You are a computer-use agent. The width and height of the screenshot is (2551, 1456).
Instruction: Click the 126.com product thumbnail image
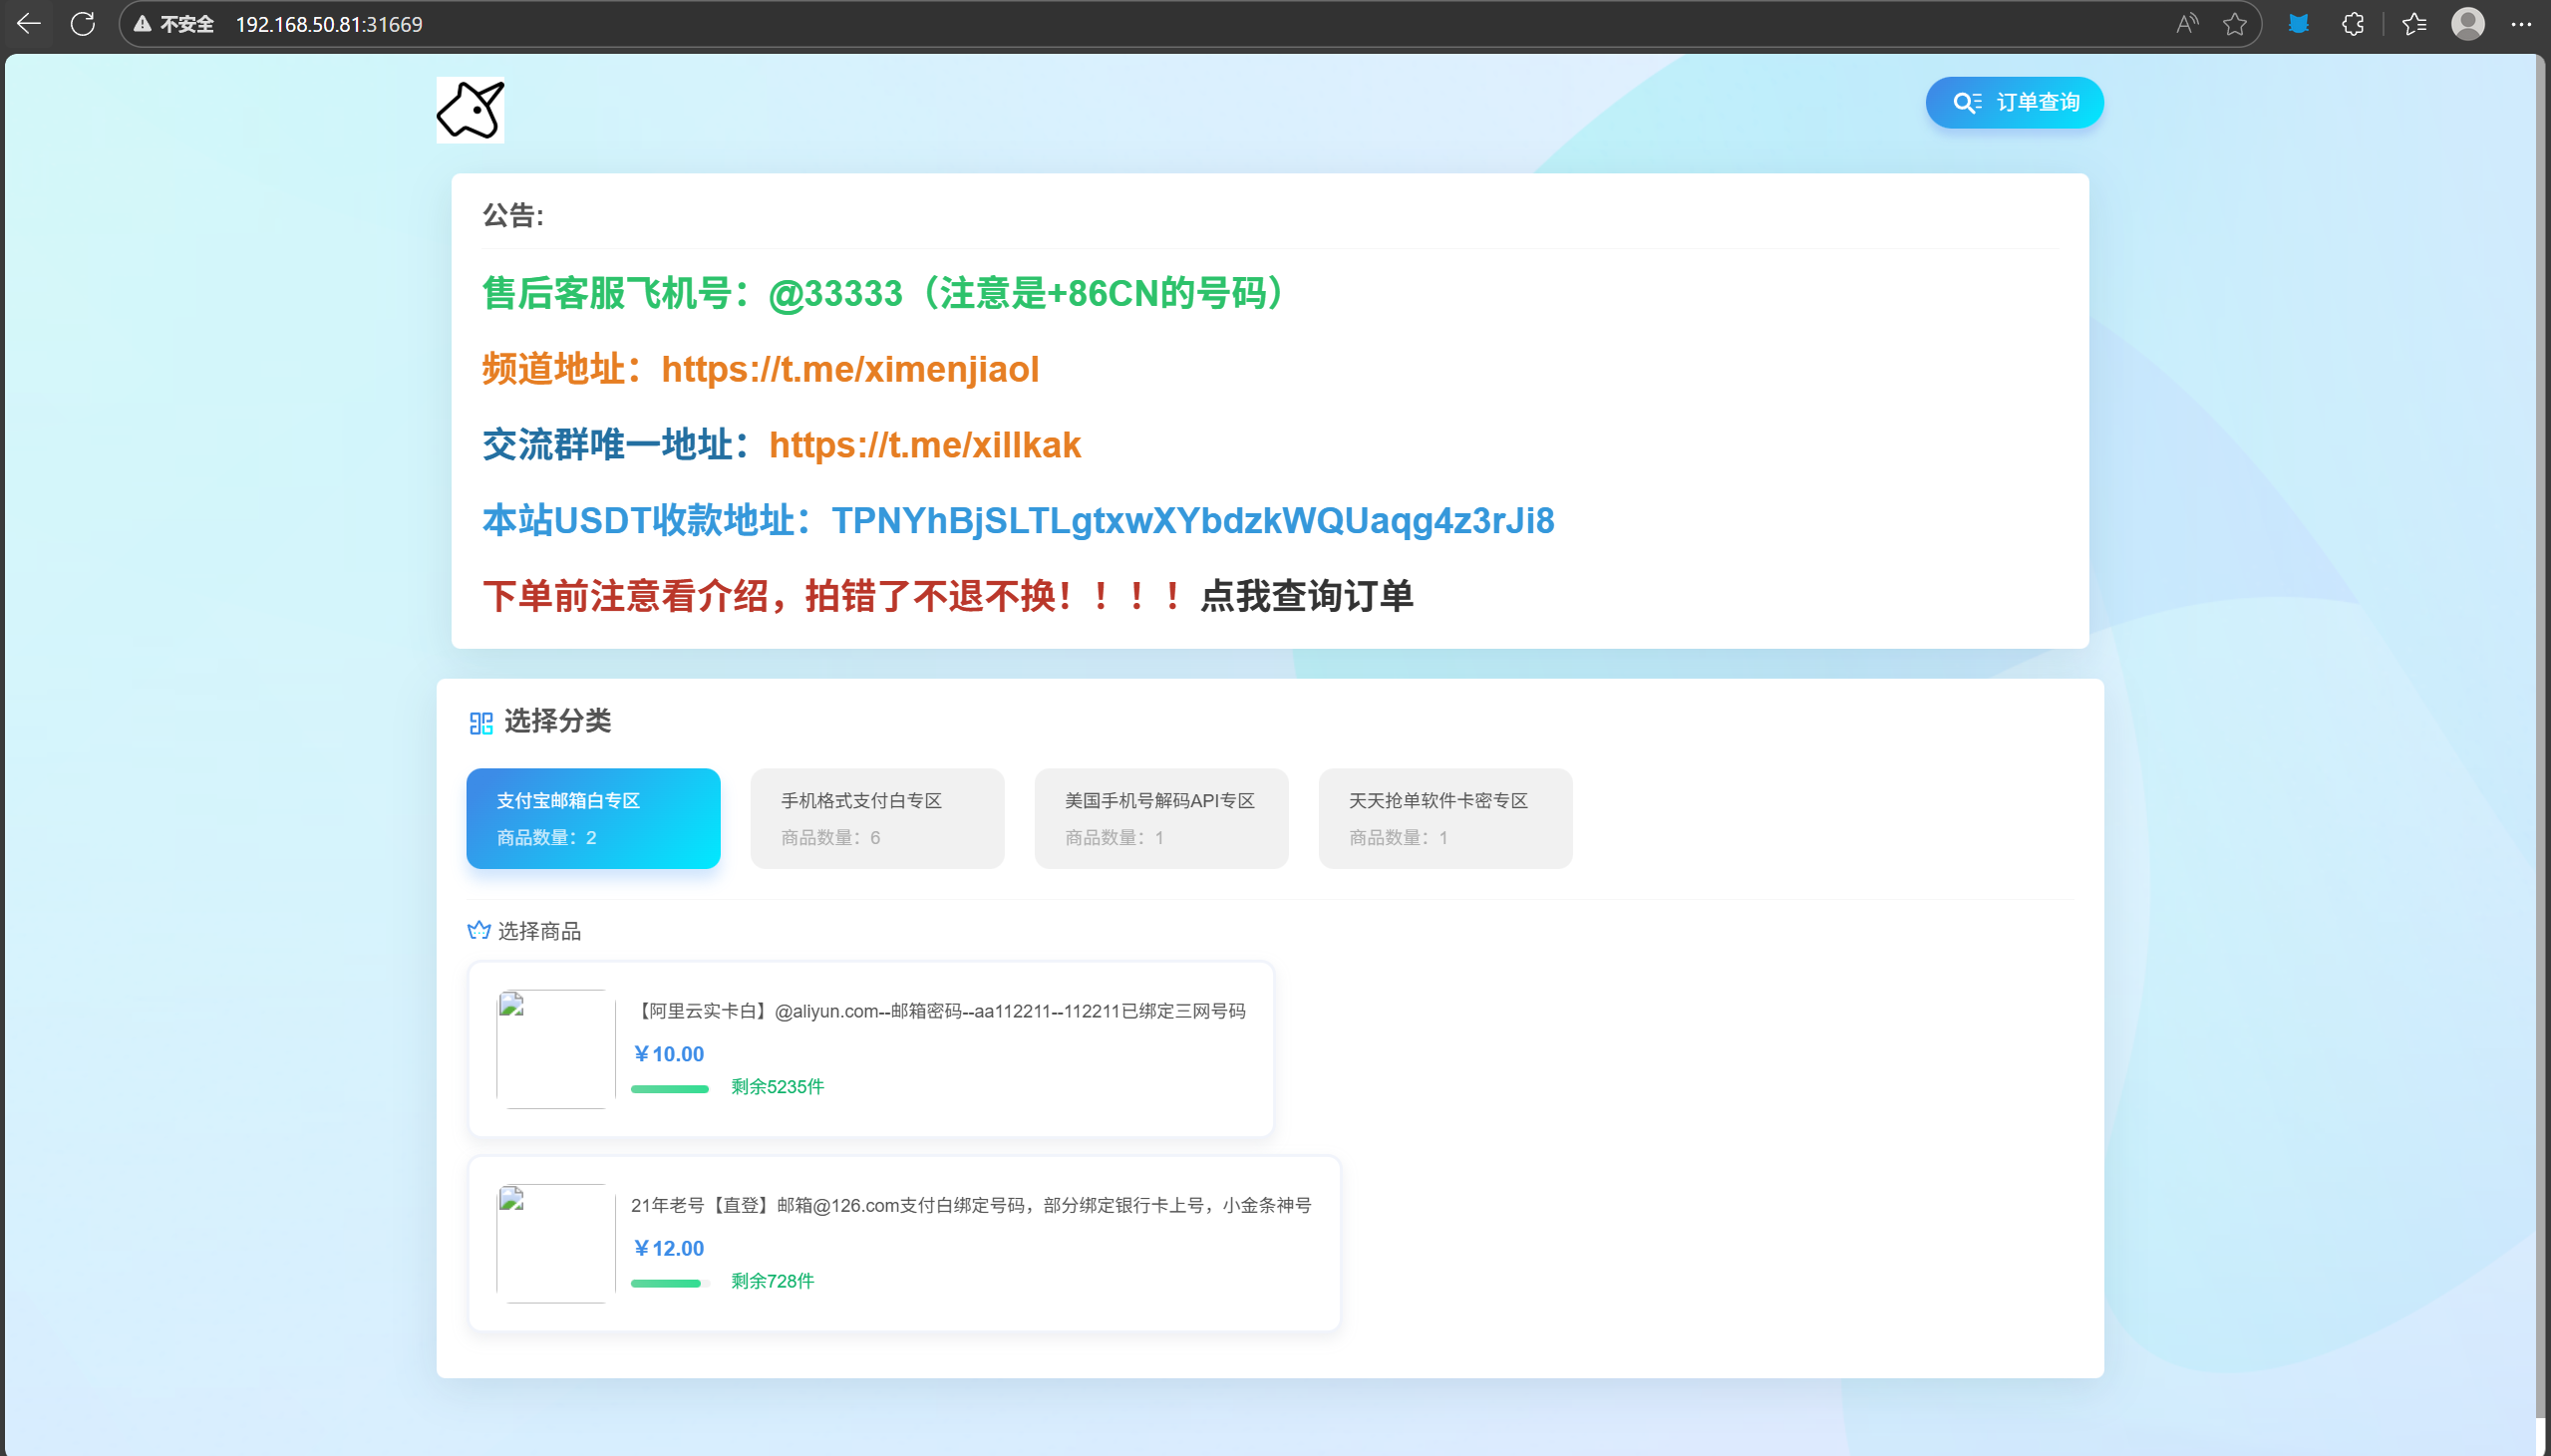click(556, 1243)
